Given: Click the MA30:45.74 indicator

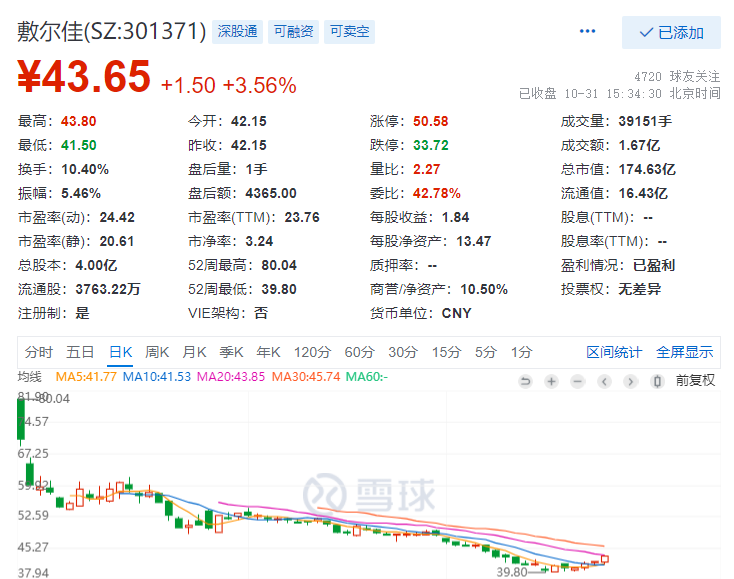Looking at the screenshot, I should point(306,376).
